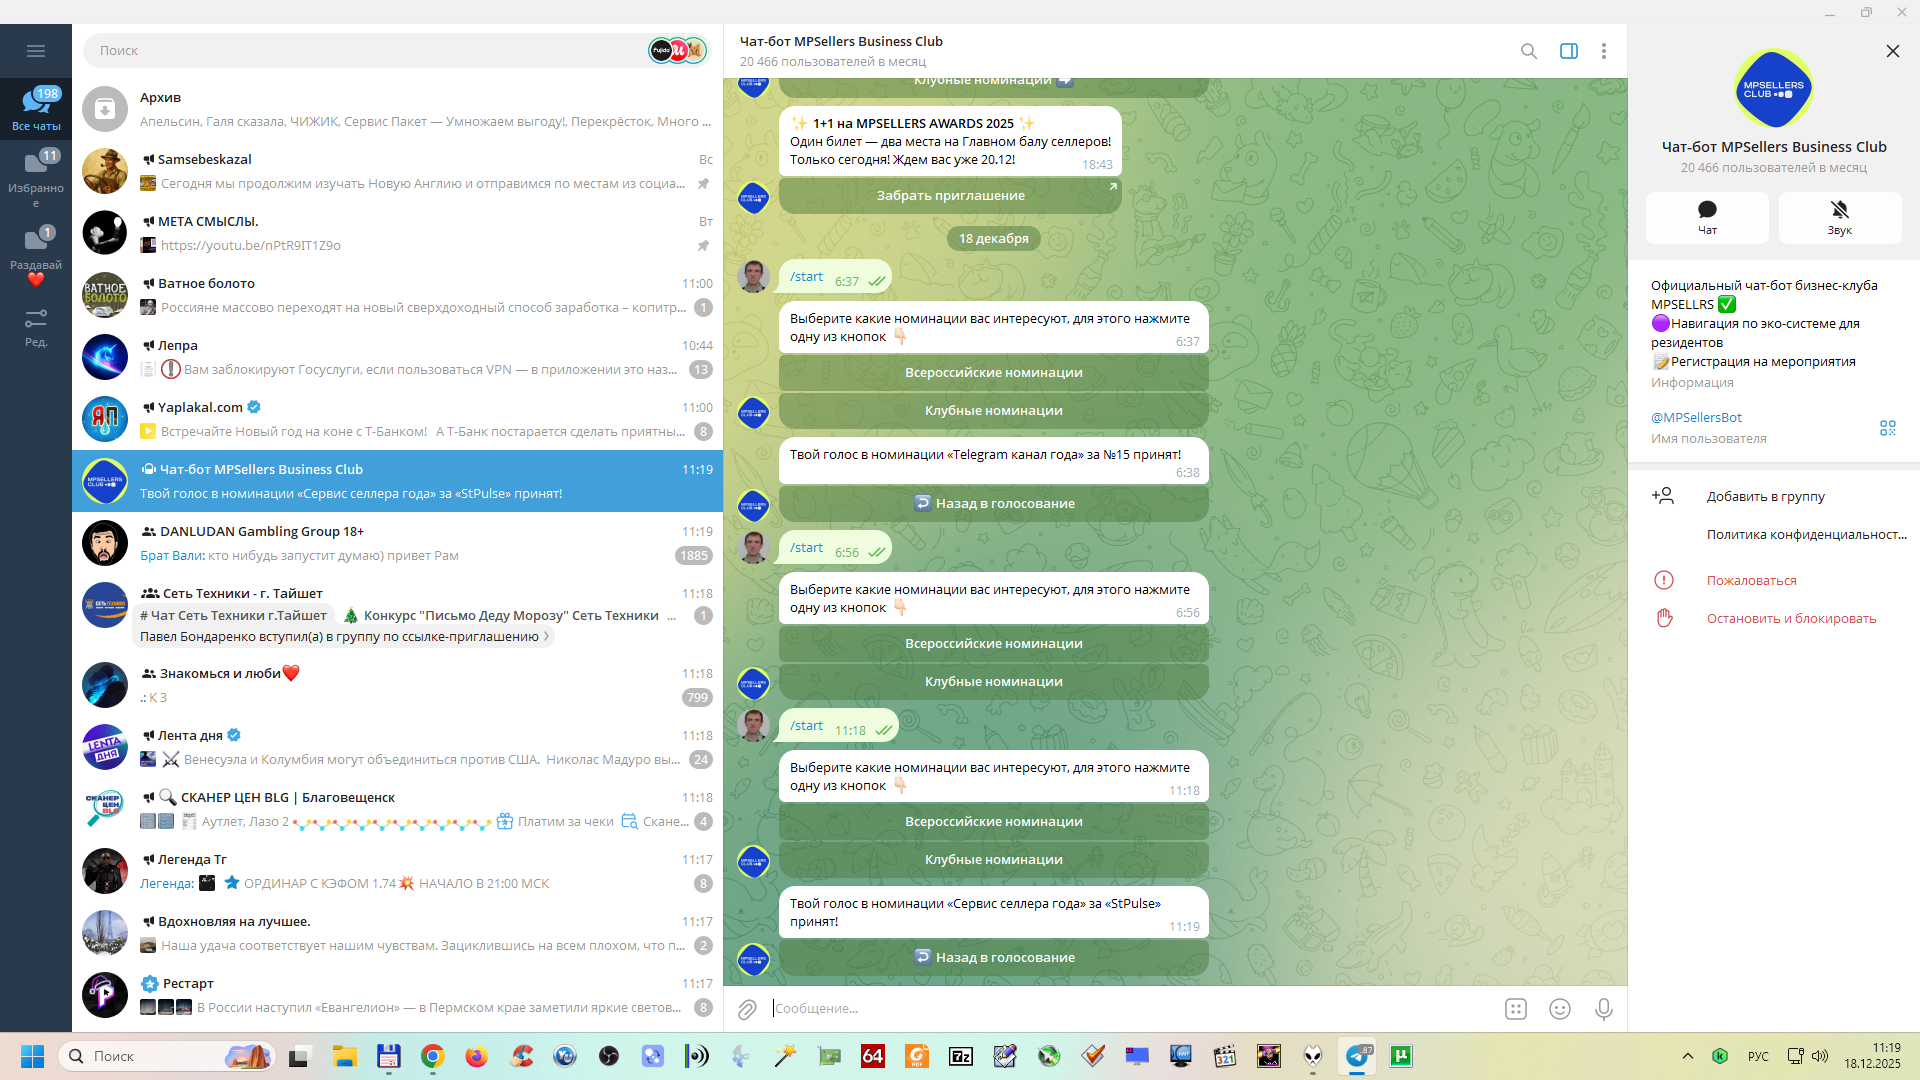Viewport: 1920px width, 1080px height.
Task: Search within the current chat
Action: coord(1528,51)
